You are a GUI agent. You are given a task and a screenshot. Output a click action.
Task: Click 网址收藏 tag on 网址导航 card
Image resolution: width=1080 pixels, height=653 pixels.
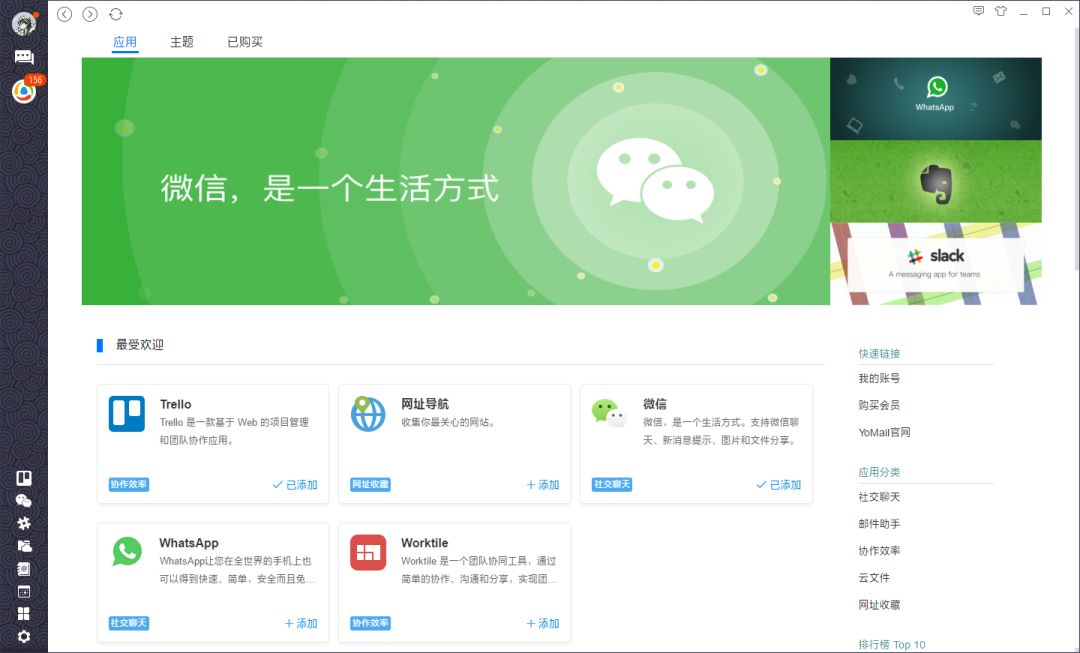pos(371,484)
